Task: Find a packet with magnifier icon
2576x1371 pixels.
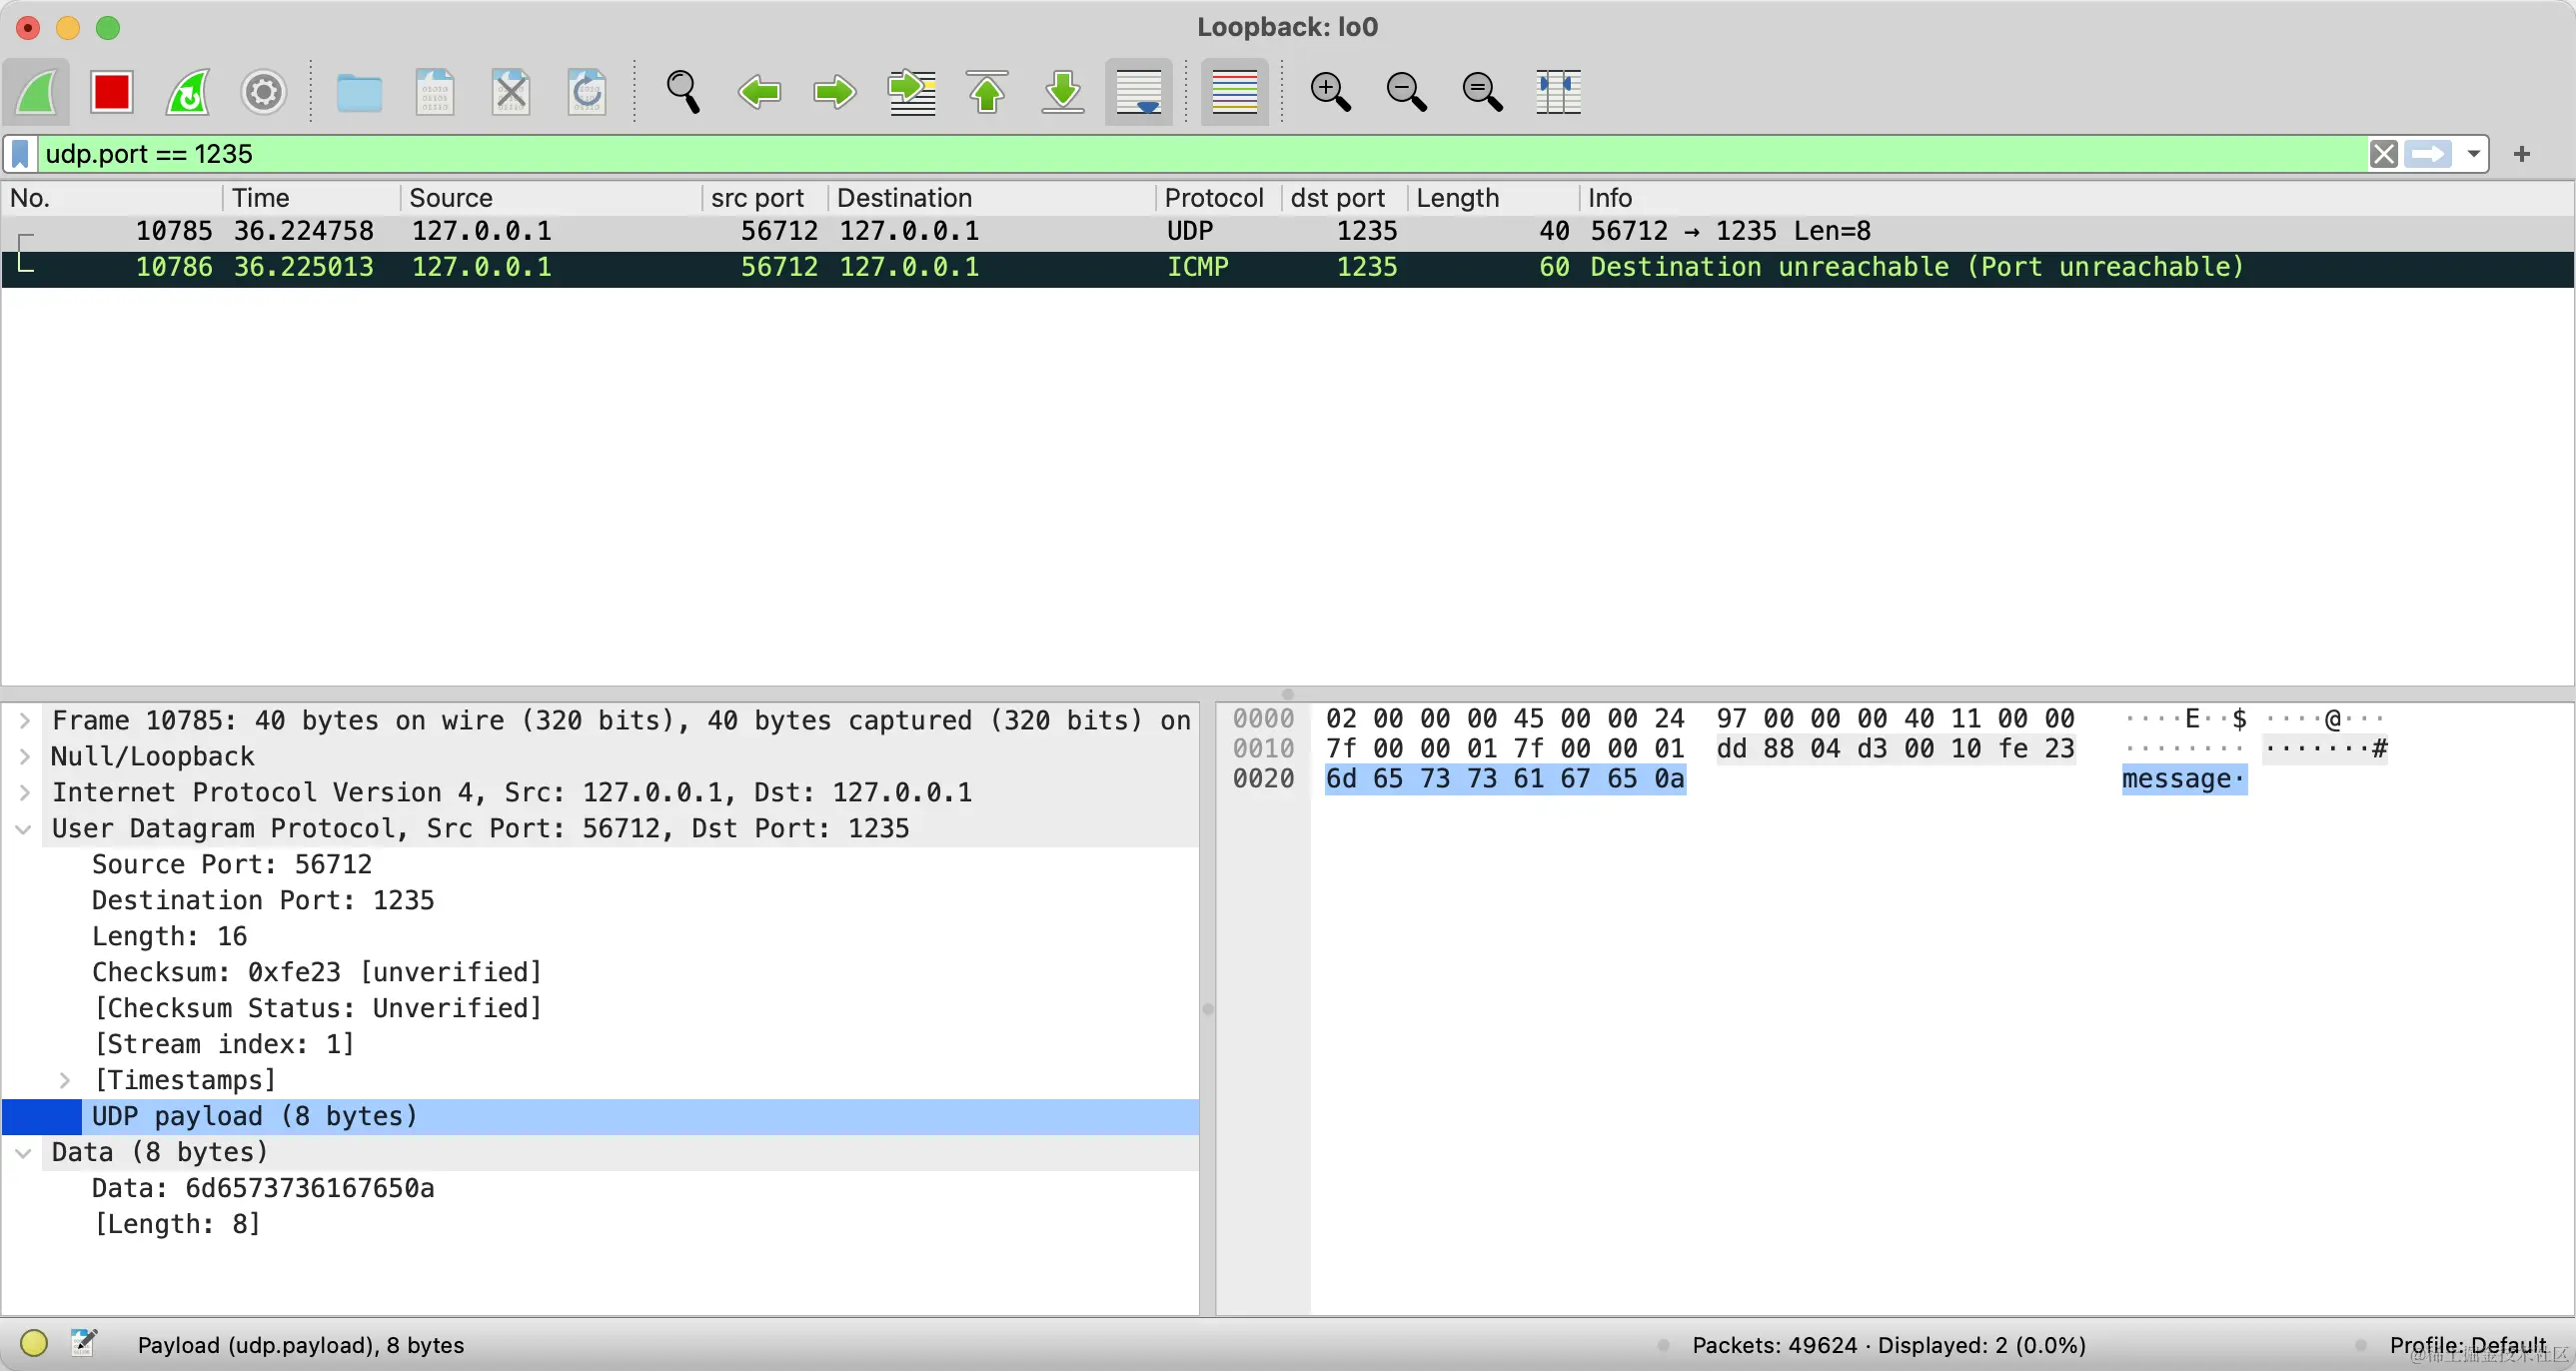Action: pos(683,92)
